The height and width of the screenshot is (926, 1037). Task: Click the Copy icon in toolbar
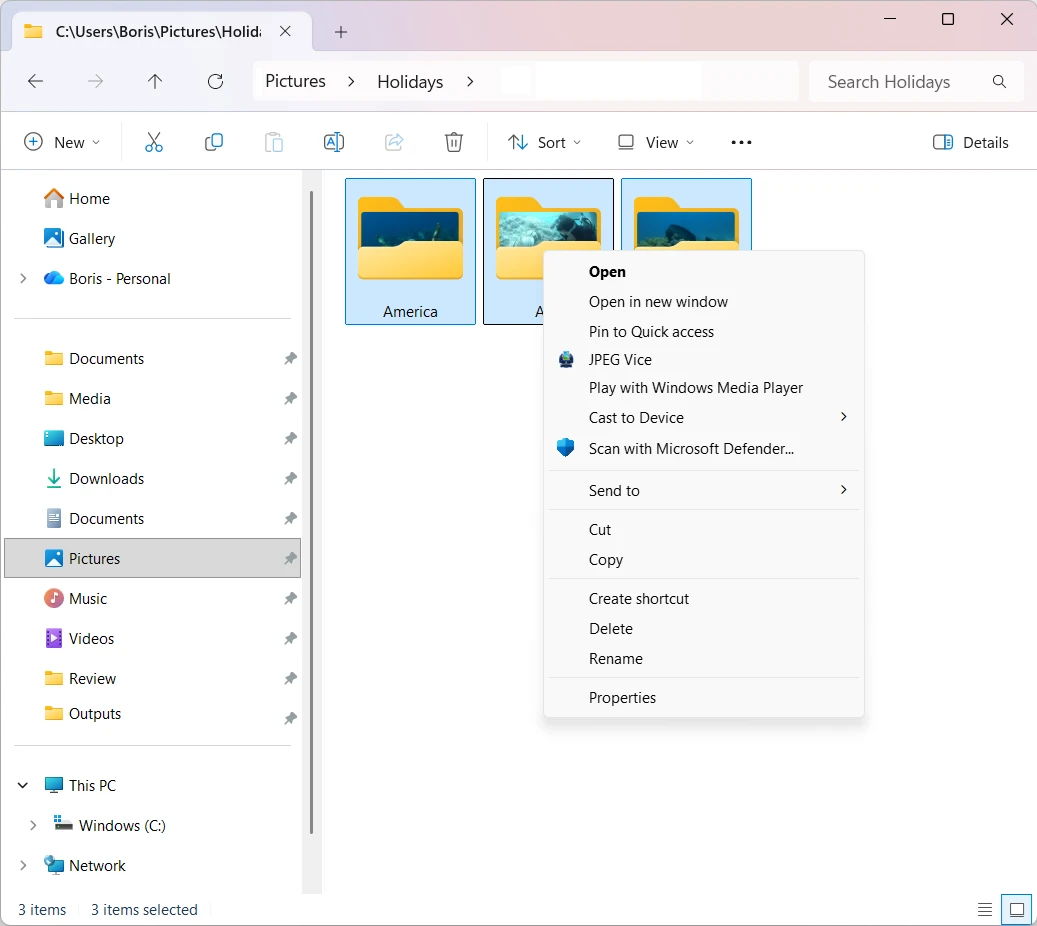(x=214, y=142)
